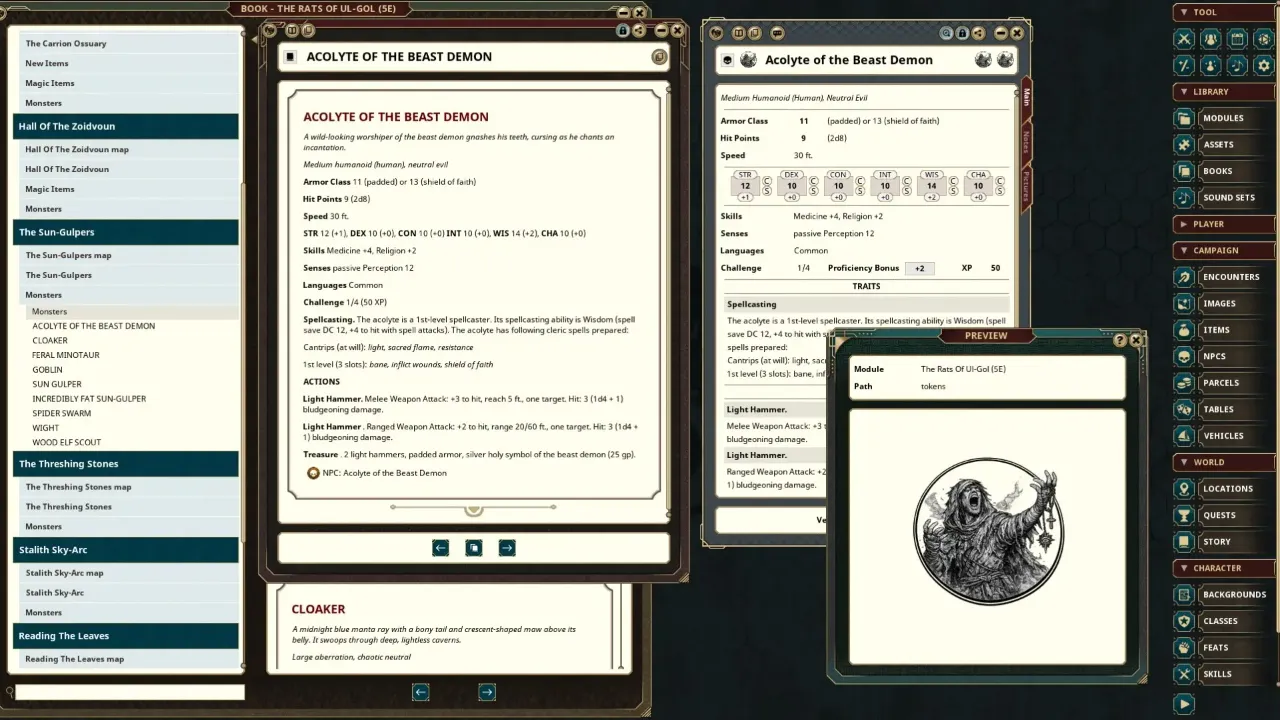This screenshot has width=1280, height=720.
Task: Expand the Player sidebar section
Action: (x=1224, y=224)
